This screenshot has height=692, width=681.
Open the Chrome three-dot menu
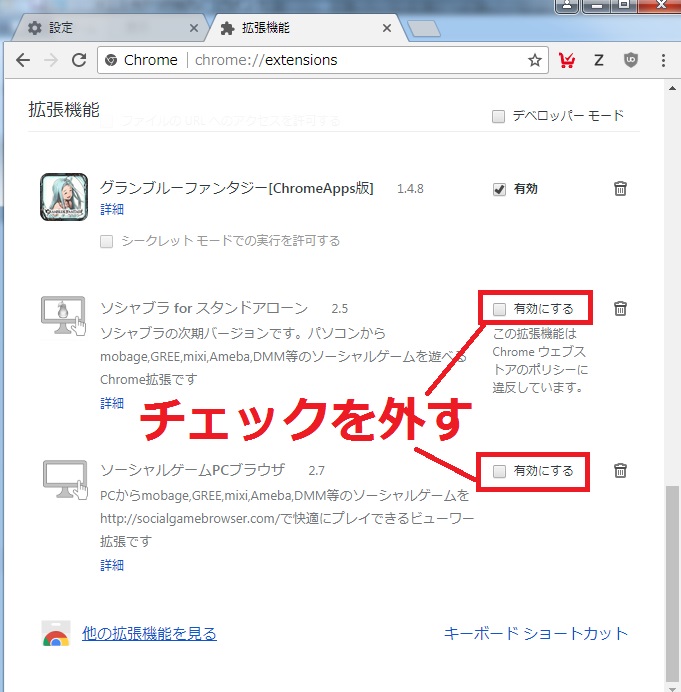(663, 60)
